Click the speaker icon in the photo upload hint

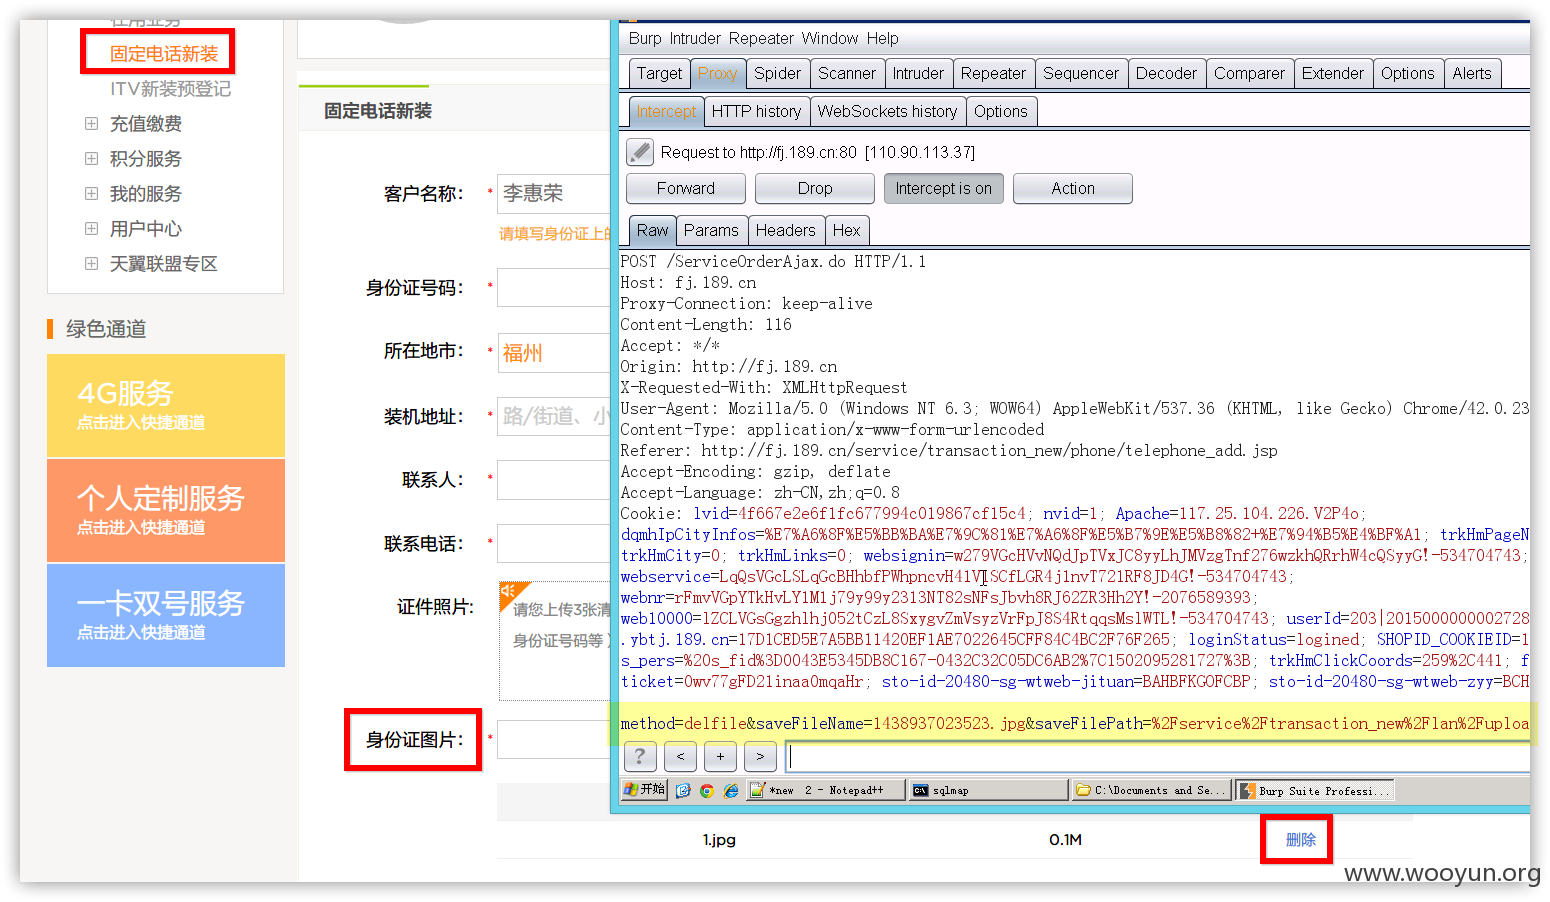pyautogui.click(x=509, y=591)
